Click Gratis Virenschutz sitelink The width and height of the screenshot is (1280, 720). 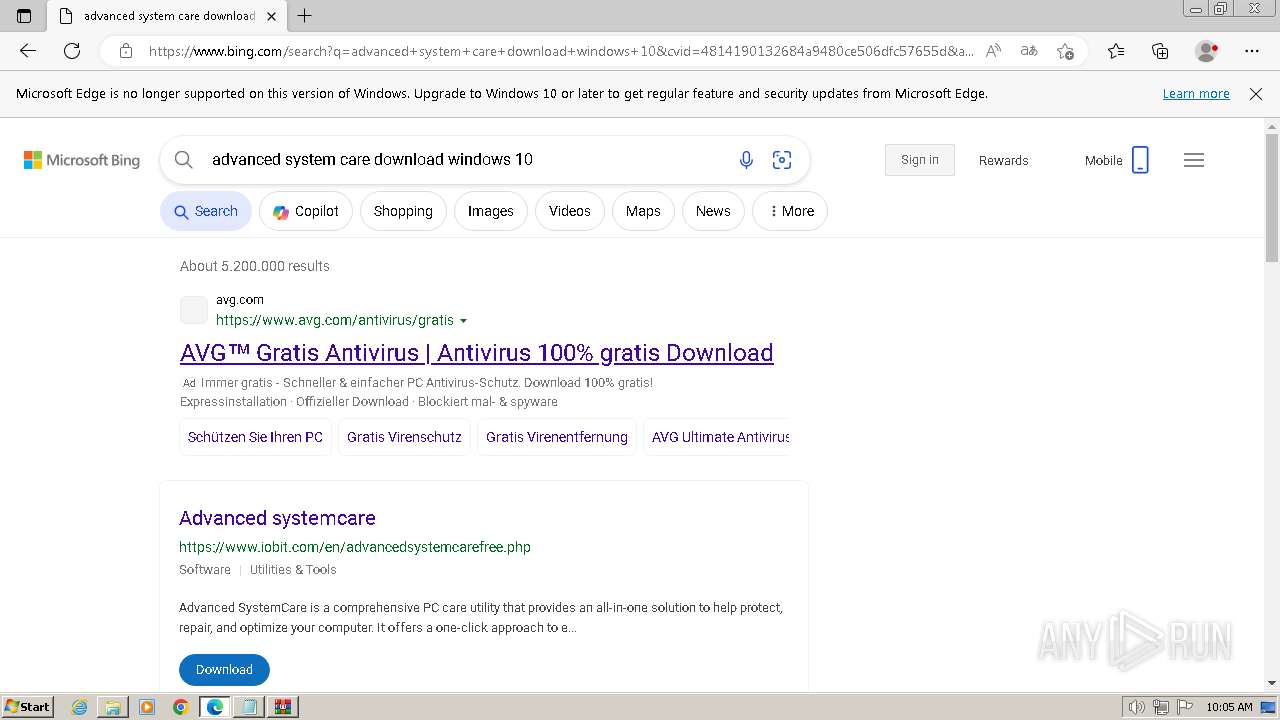(404, 437)
